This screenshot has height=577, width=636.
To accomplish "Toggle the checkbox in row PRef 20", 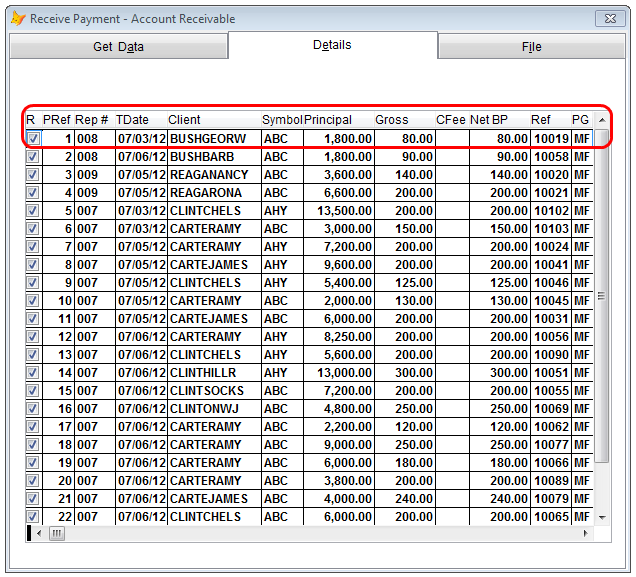I will (x=33, y=480).
